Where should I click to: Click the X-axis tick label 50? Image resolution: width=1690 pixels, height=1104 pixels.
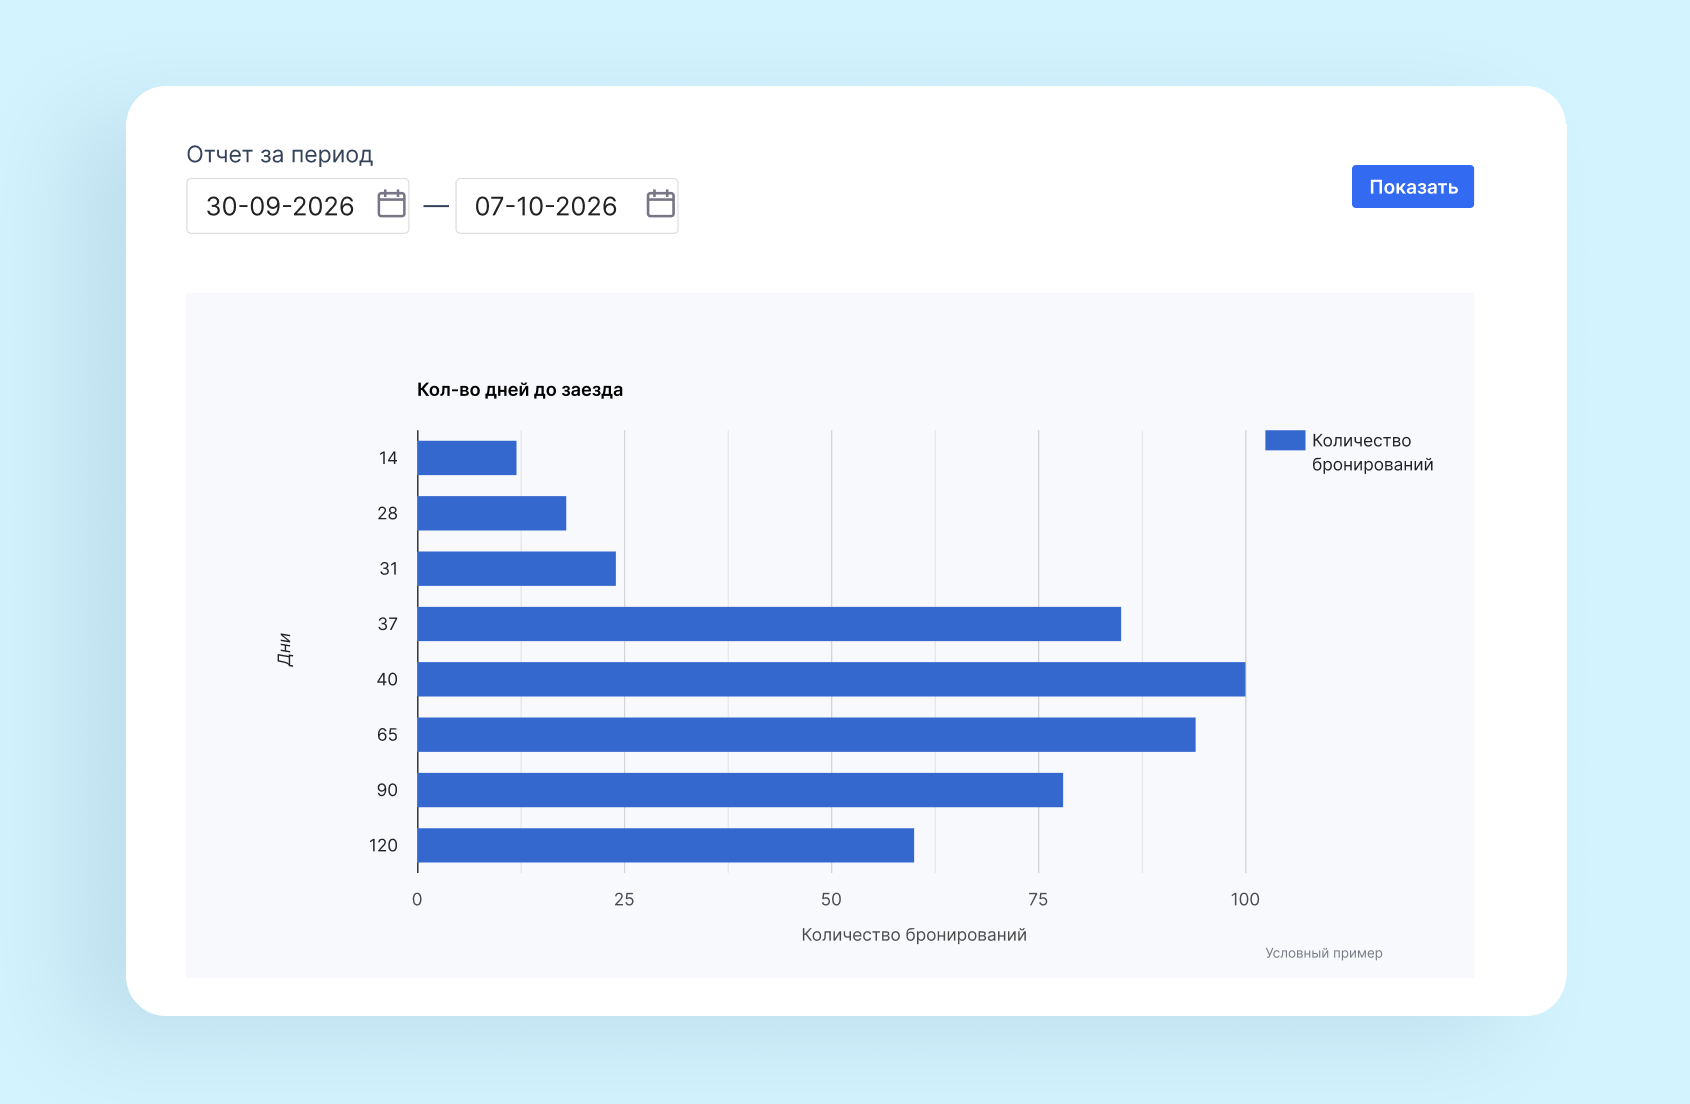coord(831,899)
